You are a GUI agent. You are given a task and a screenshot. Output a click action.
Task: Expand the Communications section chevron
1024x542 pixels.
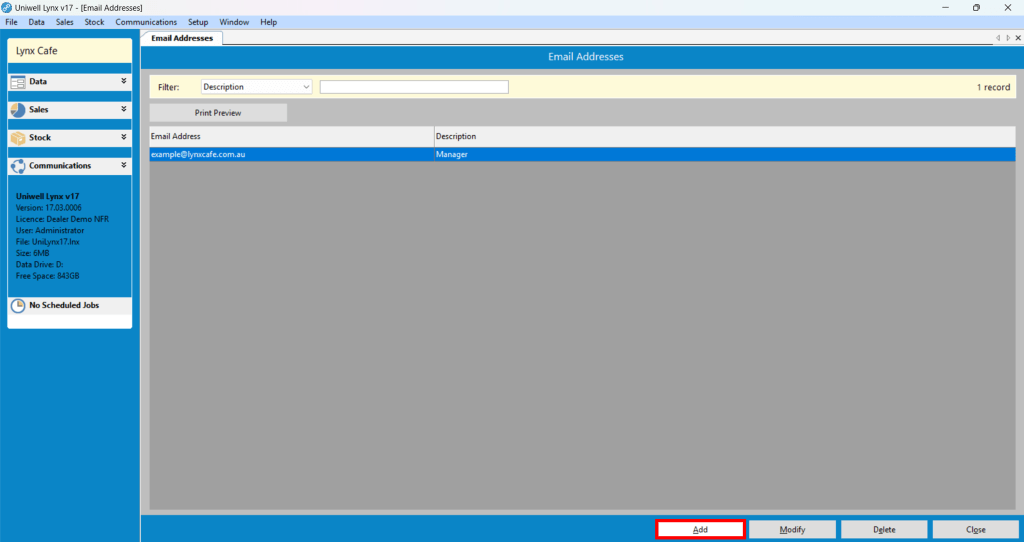(x=123, y=165)
